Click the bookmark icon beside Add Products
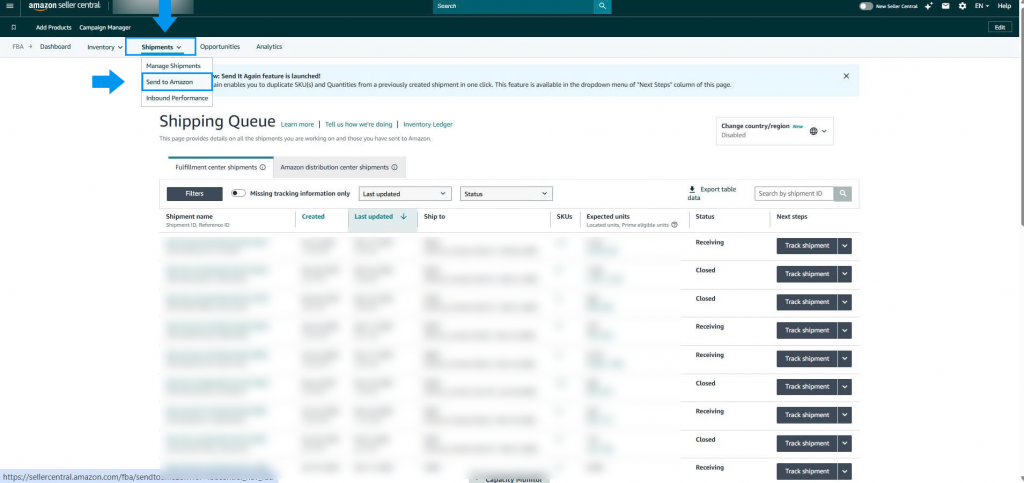 click(x=13, y=27)
